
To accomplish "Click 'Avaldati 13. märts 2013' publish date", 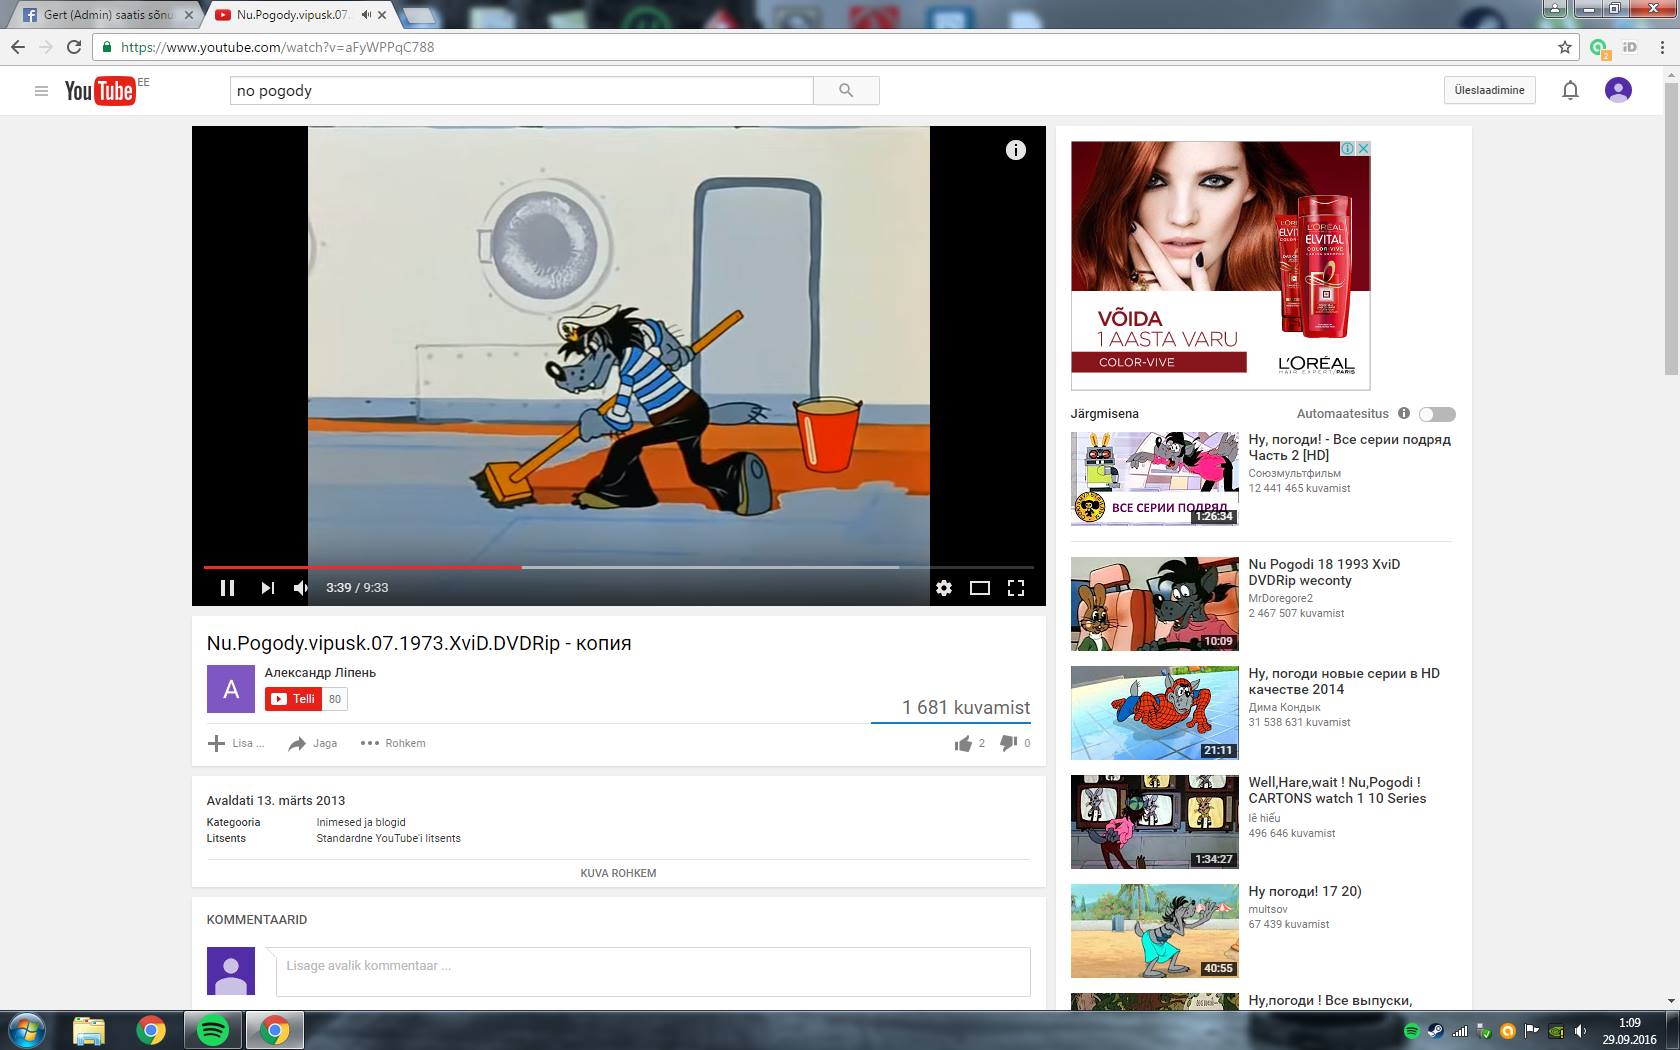I will coord(276,801).
